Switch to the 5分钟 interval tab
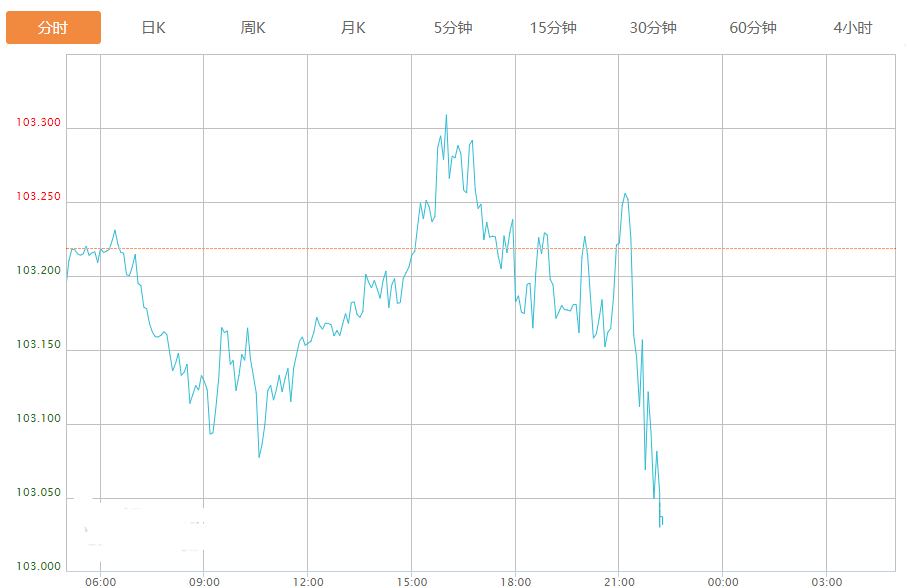Screen dimensions: 907x588 coord(453,28)
